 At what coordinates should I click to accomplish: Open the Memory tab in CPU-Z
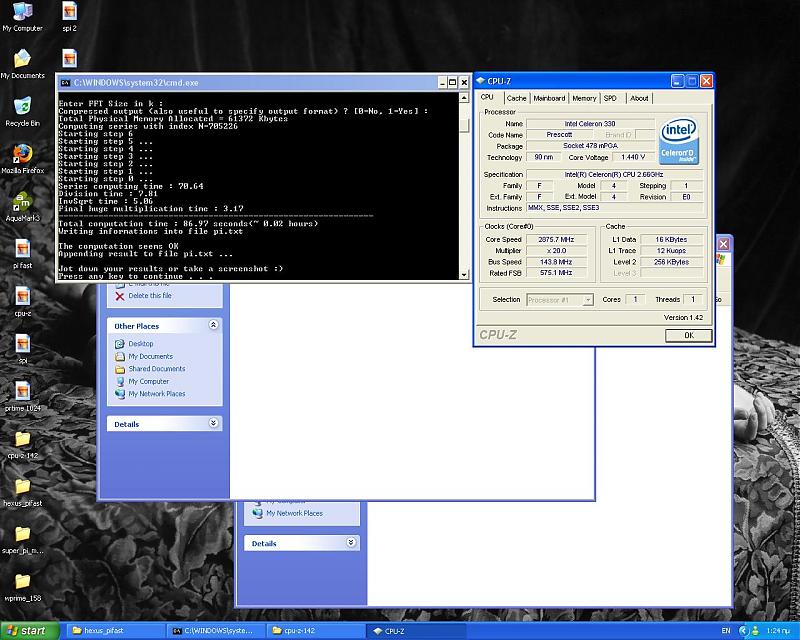[584, 98]
